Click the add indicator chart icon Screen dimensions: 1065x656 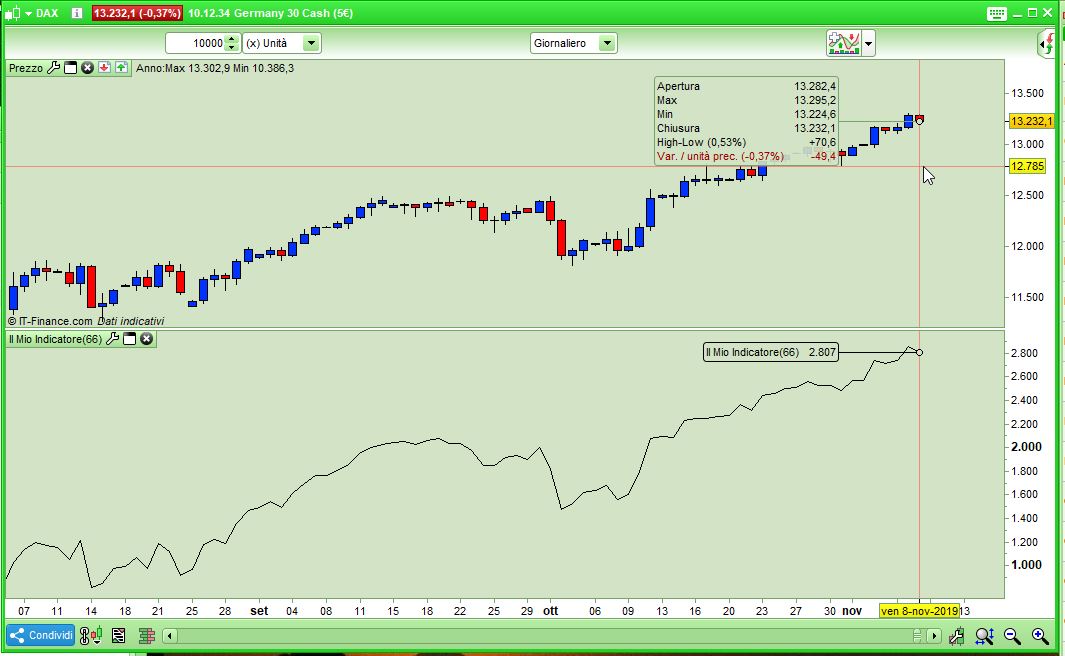pyautogui.click(x=844, y=43)
